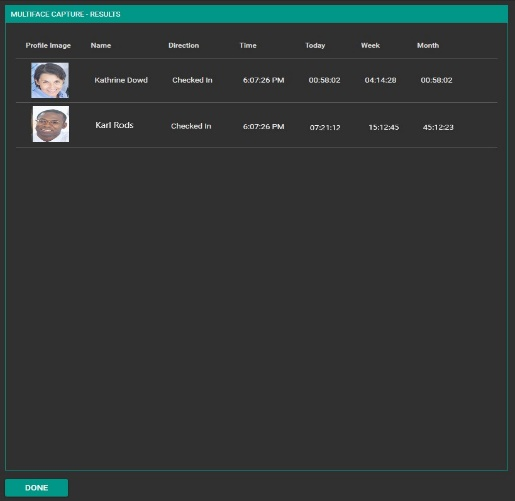Image resolution: width=515 pixels, height=501 pixels.
Task: Click the Profile Image column header
Action: 48,45
